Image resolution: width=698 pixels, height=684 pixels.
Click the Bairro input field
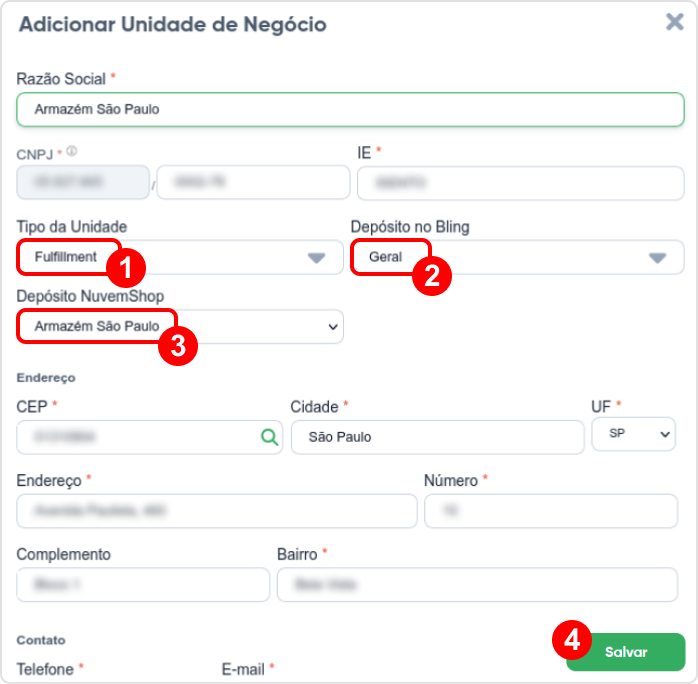[477, 585]
